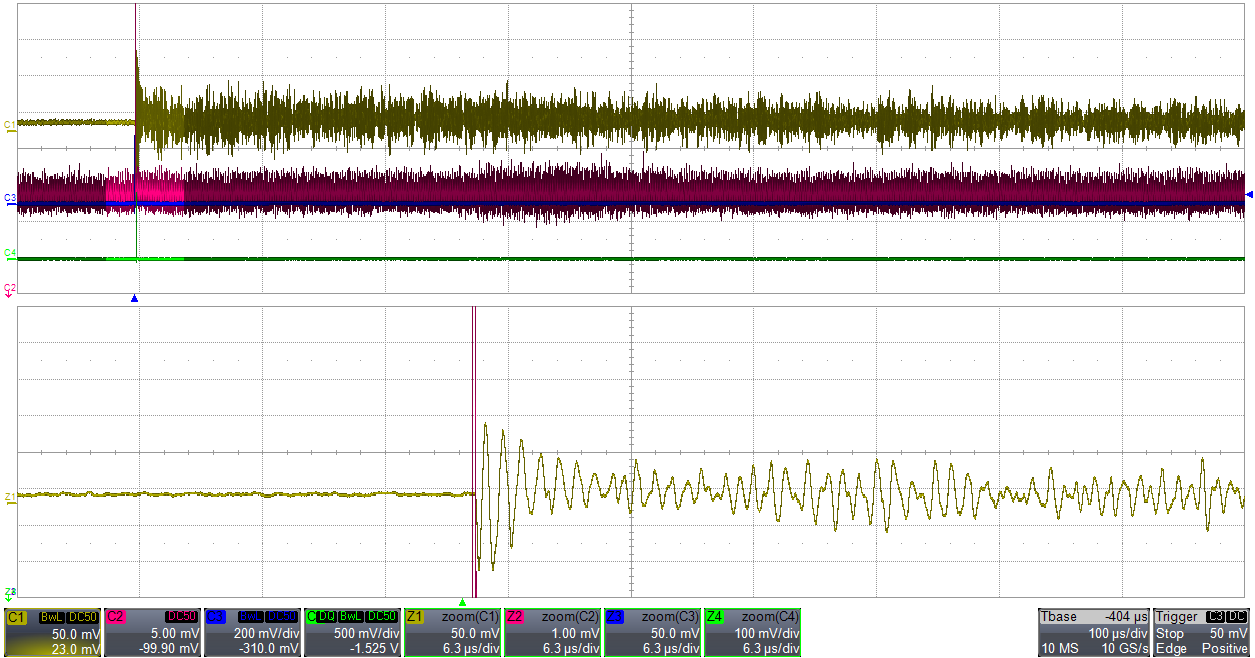The height and width of the screenshot is (658, 1255).
Task: Click the C1 DC50 coupling badge
Action: pos(83,617)
